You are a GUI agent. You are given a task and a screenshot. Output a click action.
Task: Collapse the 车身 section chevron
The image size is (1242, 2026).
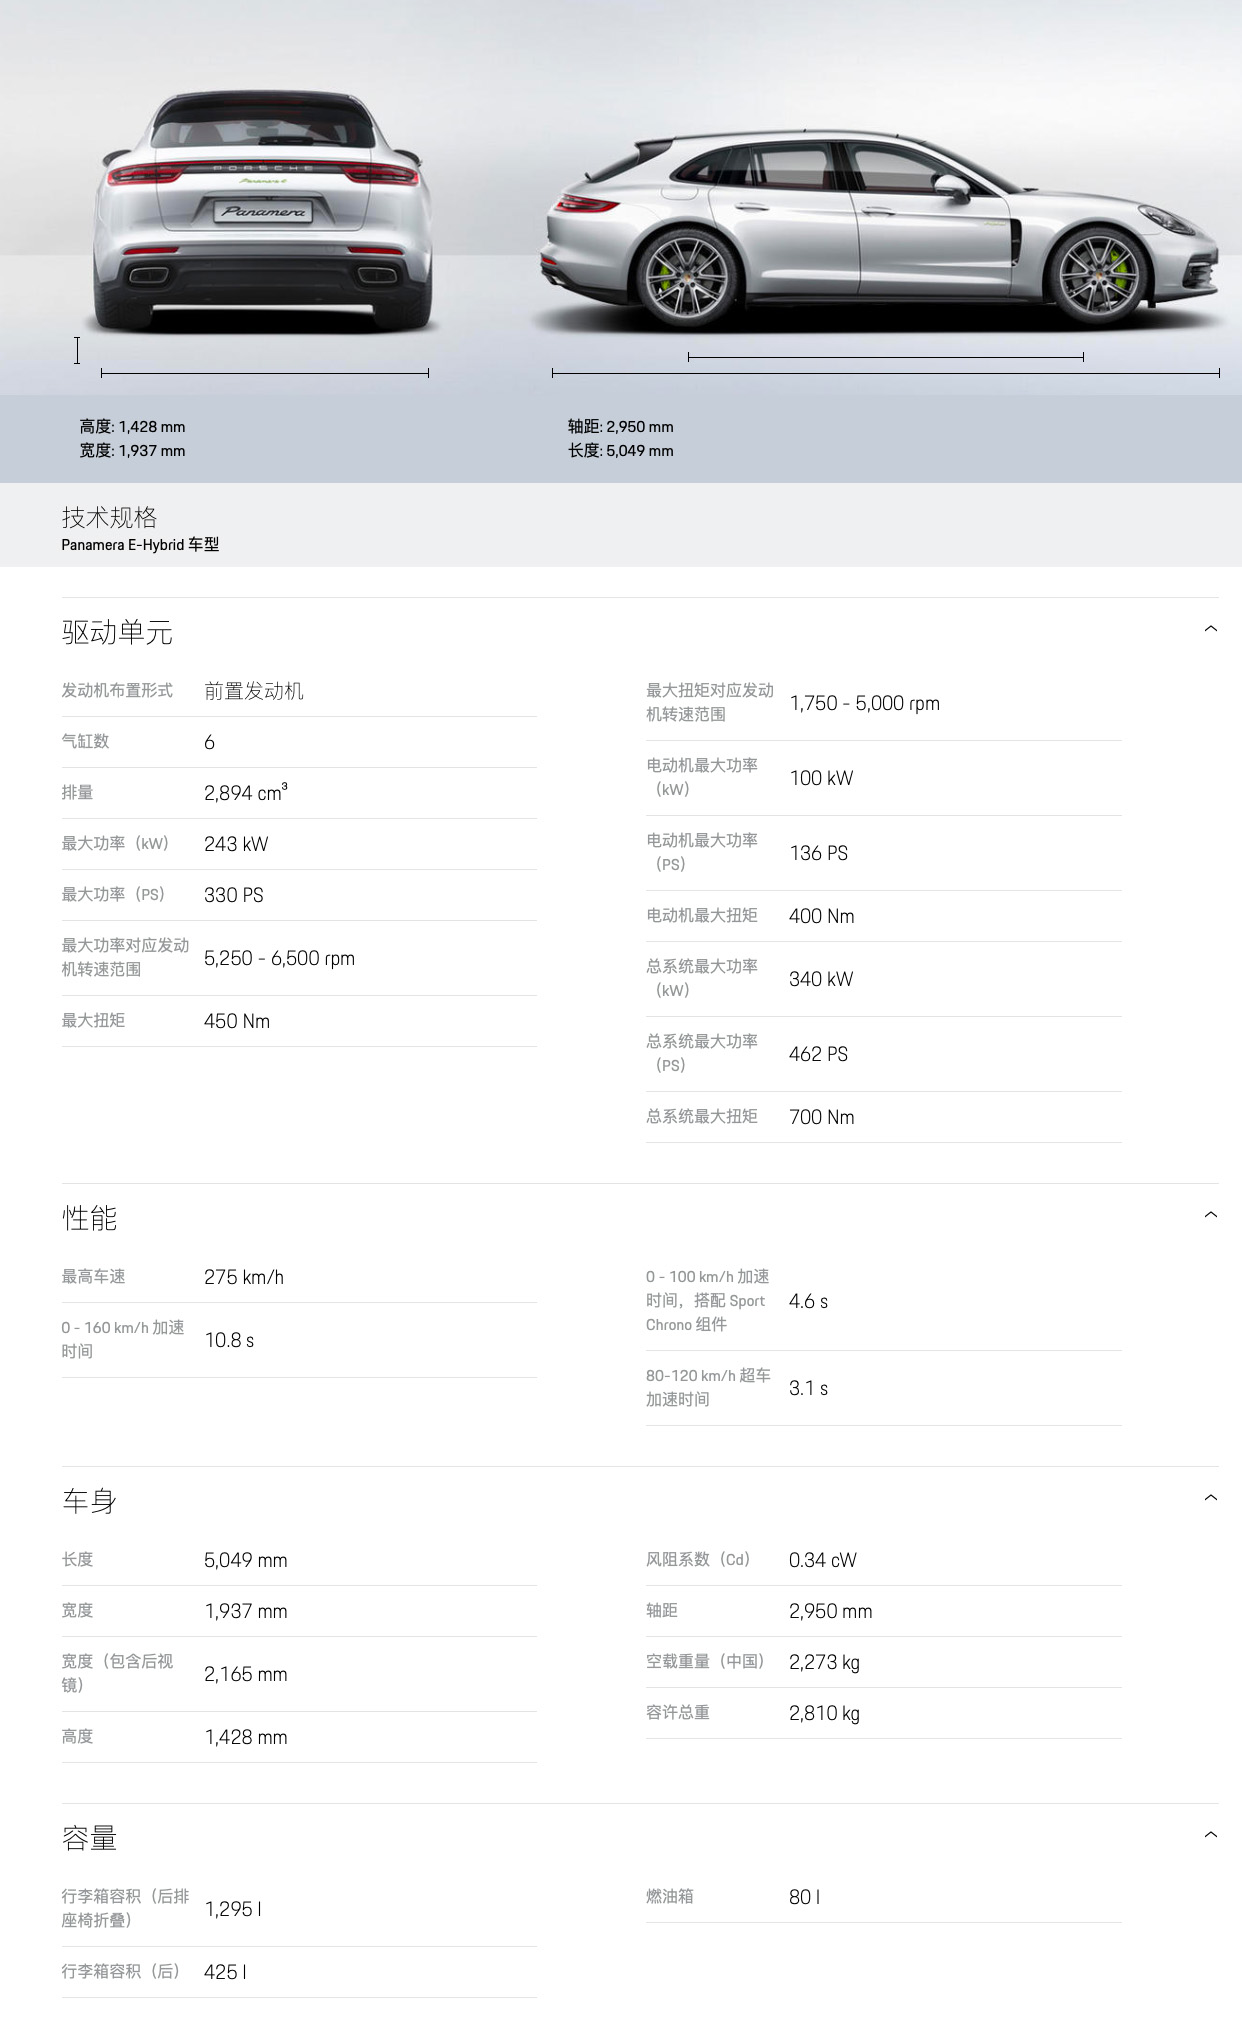(1210, 1498)
